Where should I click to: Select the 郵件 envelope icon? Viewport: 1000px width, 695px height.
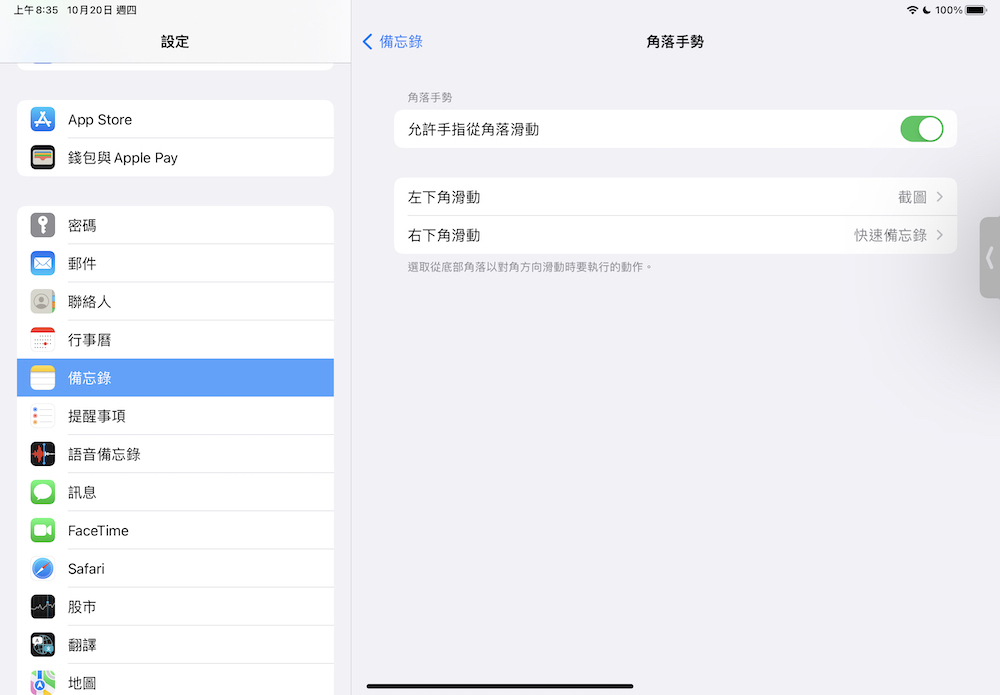coord(42,263)
